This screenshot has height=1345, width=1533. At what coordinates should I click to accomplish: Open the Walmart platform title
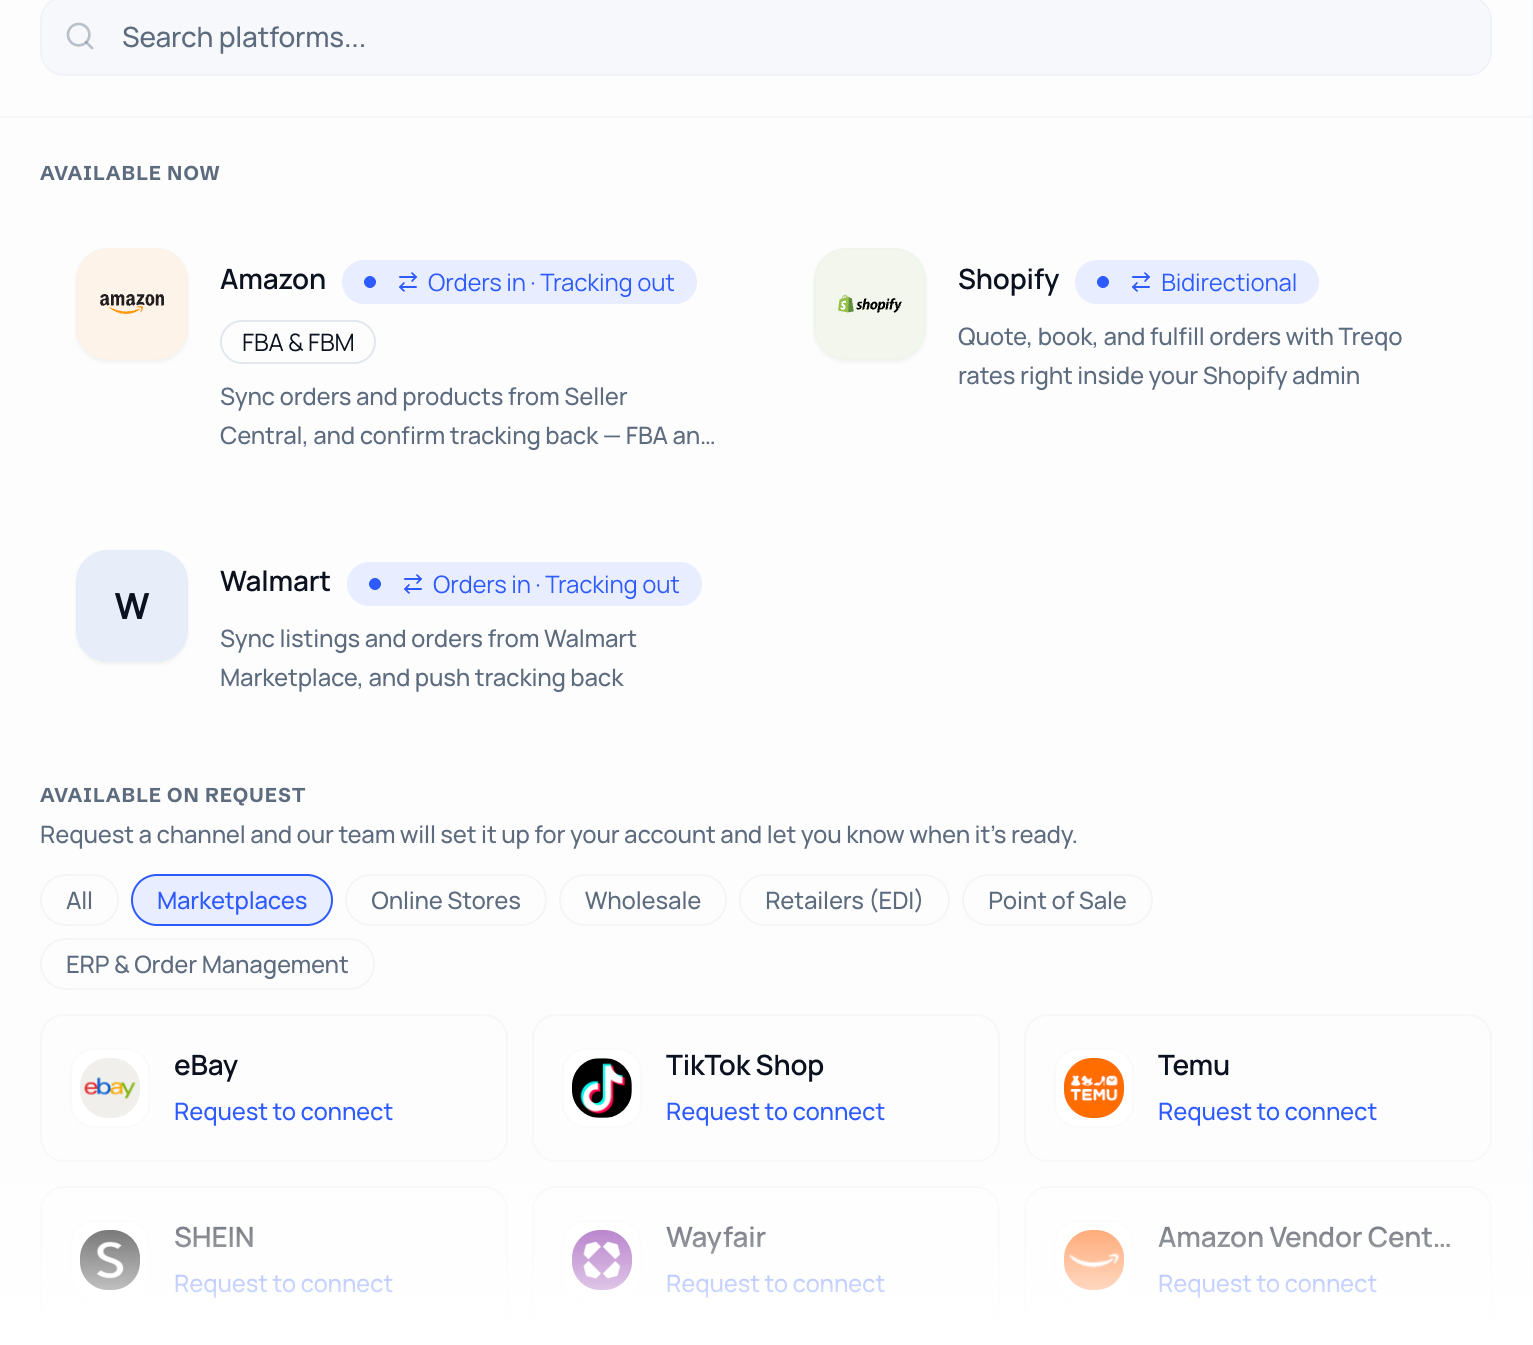click(275, 582)
